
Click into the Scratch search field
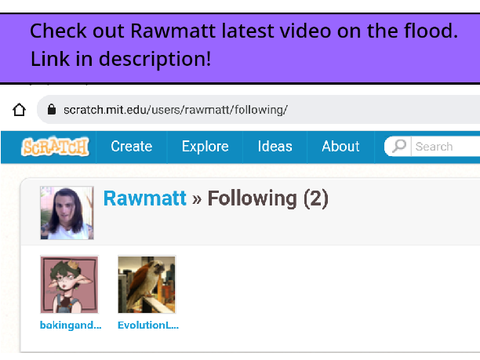(447, 147)
